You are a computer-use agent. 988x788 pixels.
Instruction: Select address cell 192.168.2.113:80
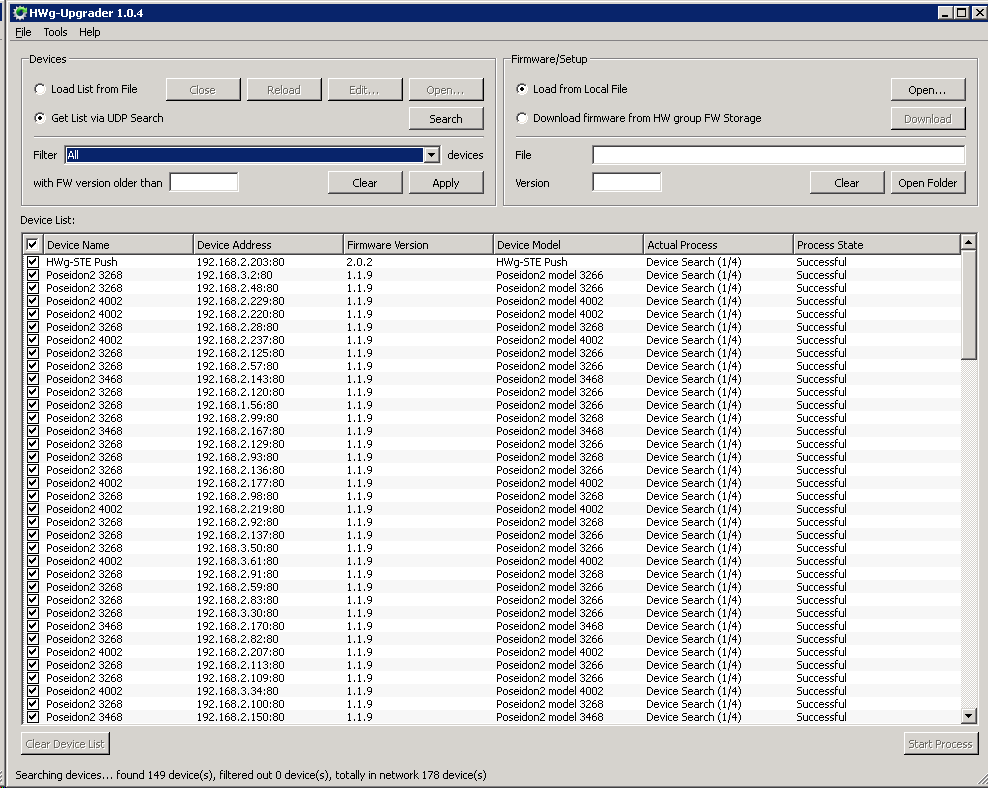click(240, 665)
